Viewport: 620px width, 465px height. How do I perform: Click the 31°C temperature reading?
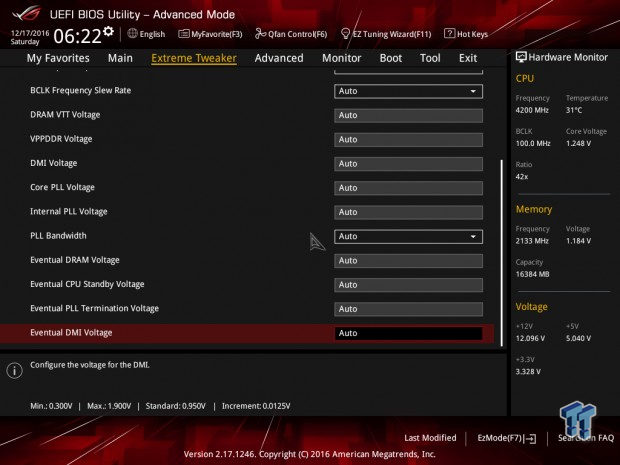[x=574, y=110]
